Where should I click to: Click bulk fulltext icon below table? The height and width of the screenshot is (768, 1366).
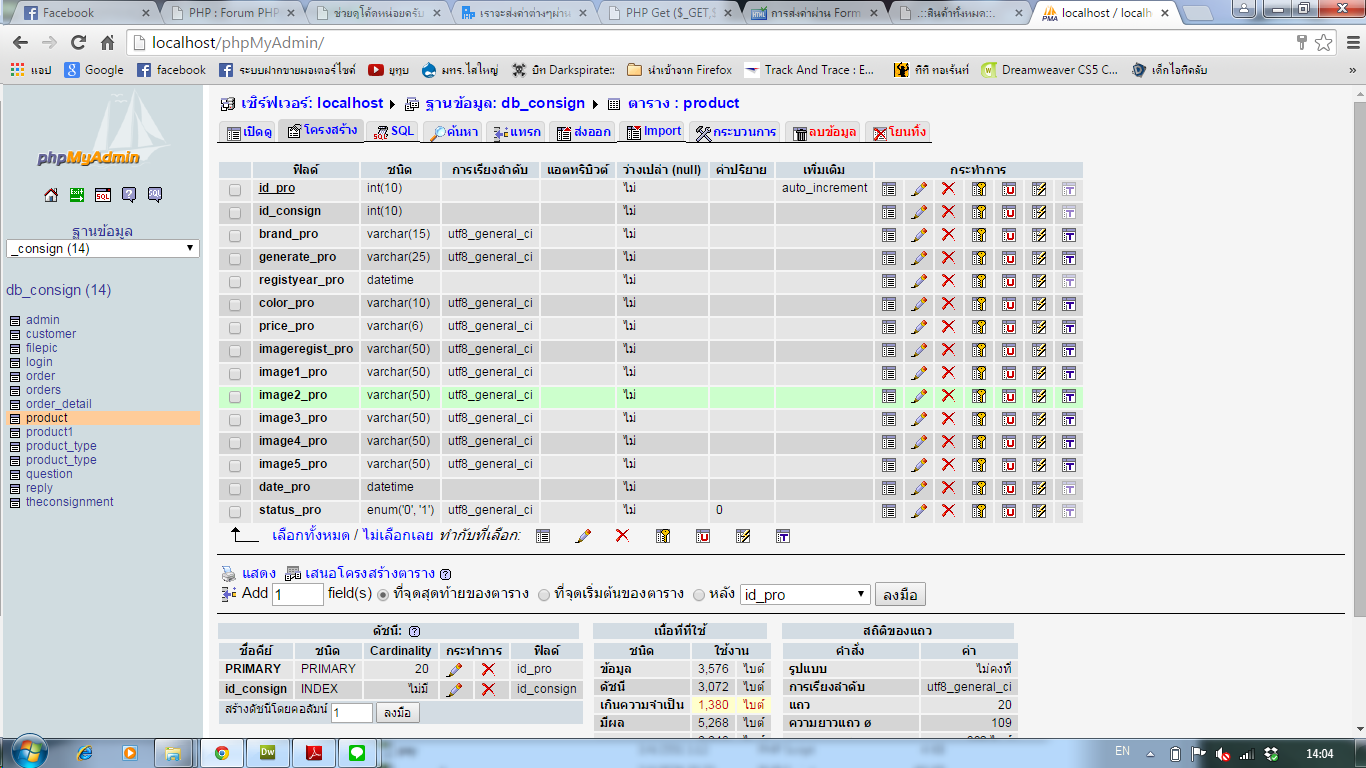[783, 536]
